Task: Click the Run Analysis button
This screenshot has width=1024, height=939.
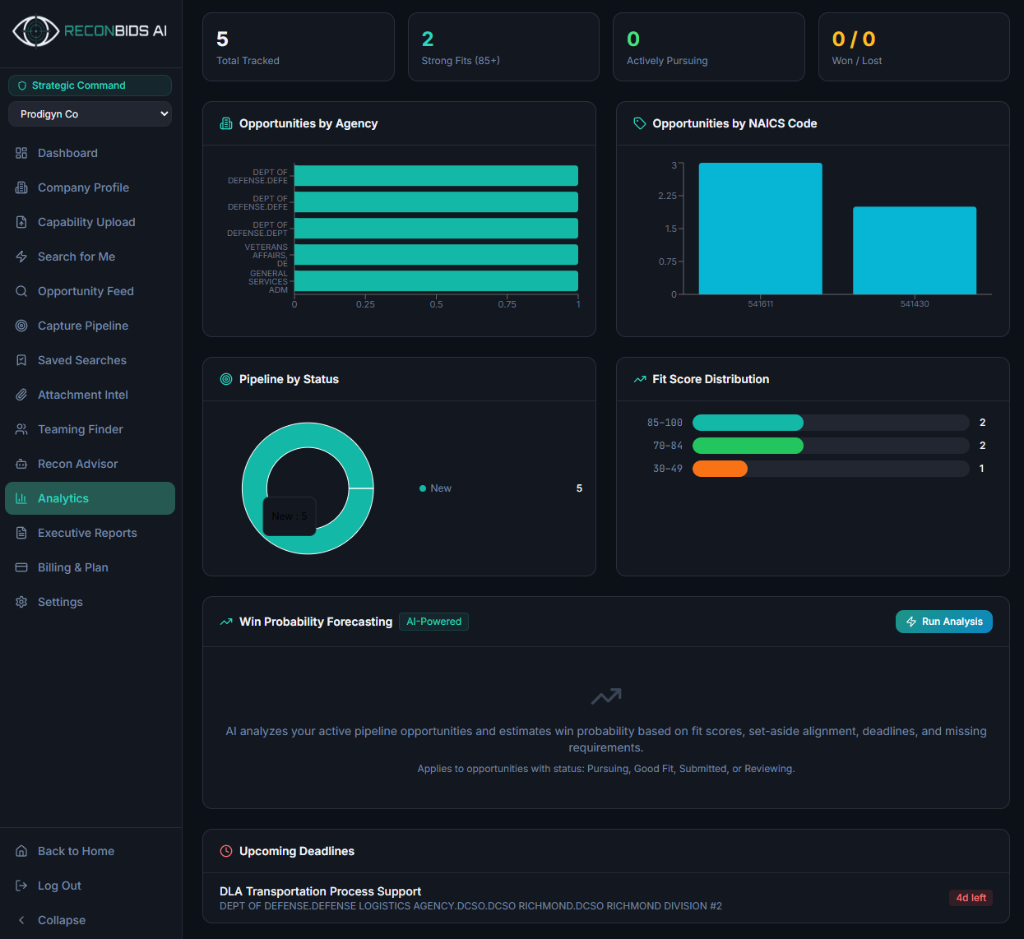Action: (944, 622)
